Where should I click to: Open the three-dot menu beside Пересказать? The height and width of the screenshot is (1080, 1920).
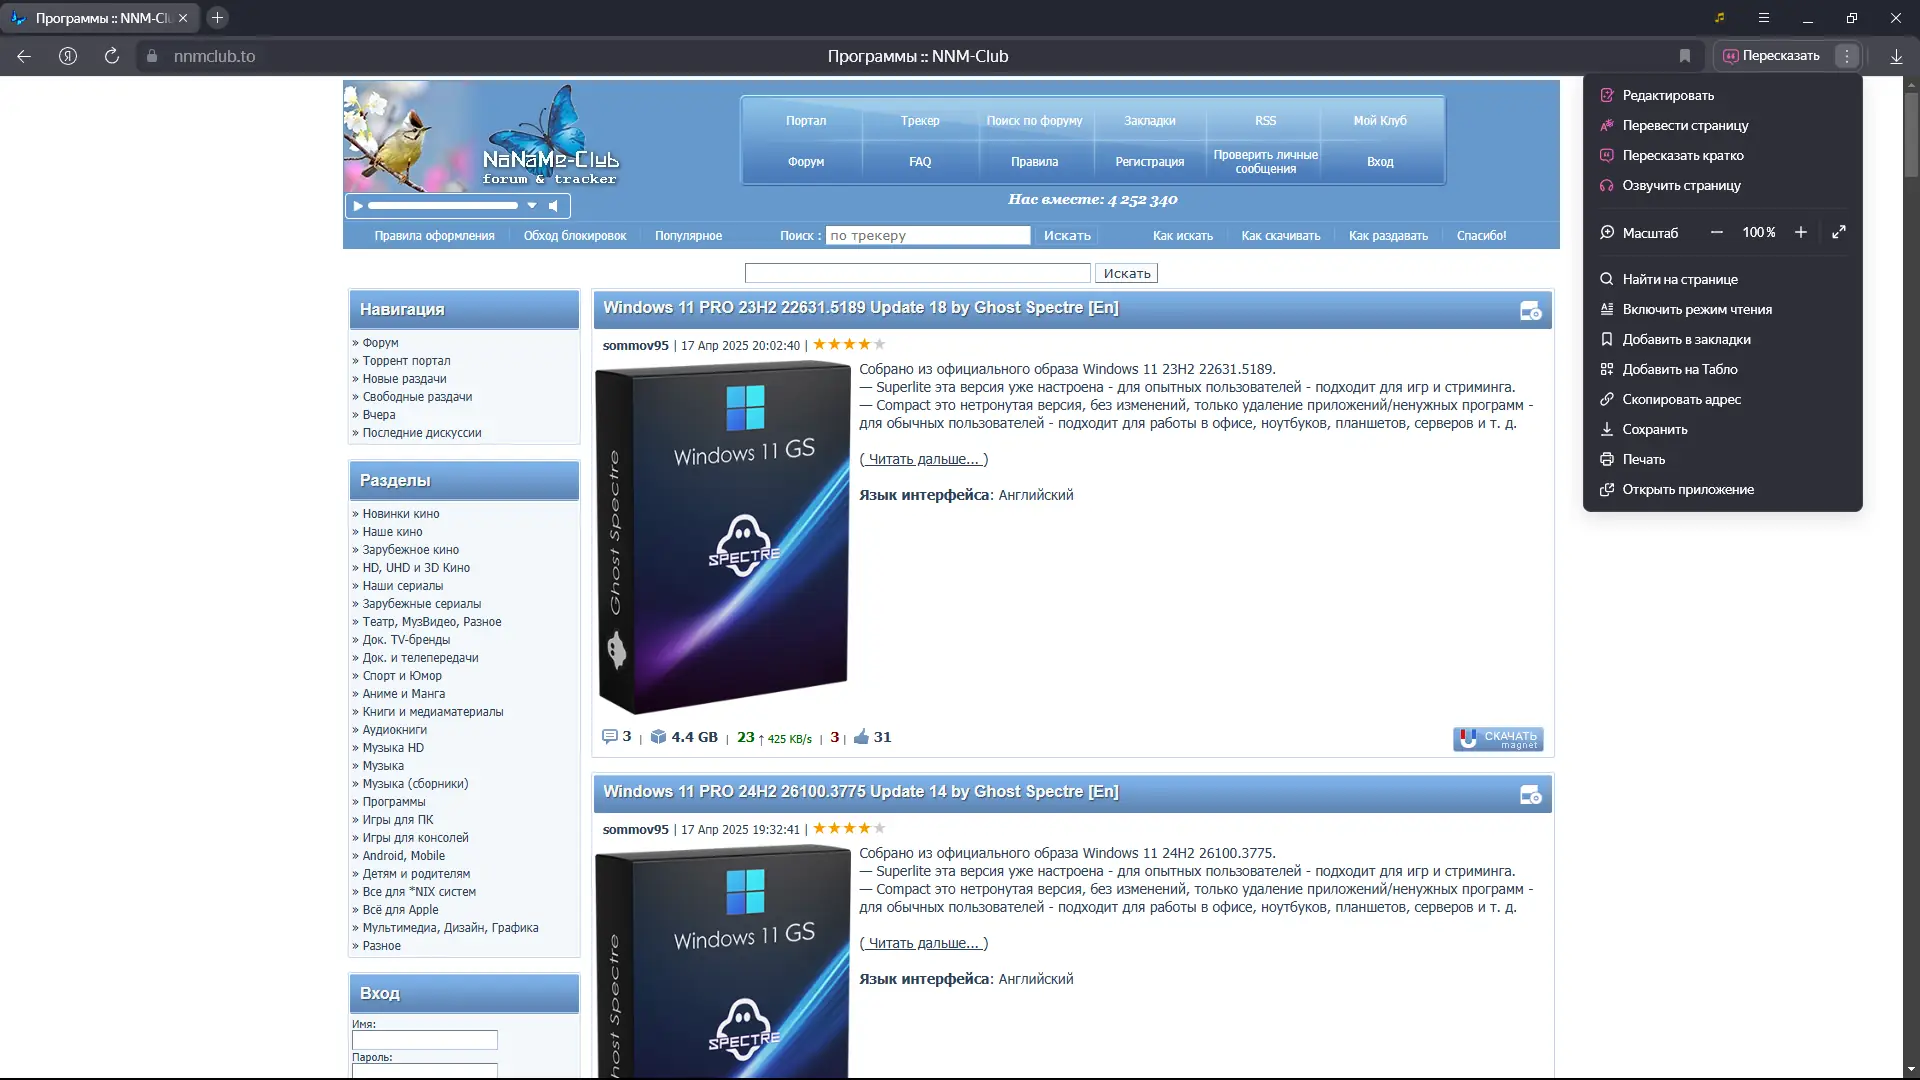1847,56
